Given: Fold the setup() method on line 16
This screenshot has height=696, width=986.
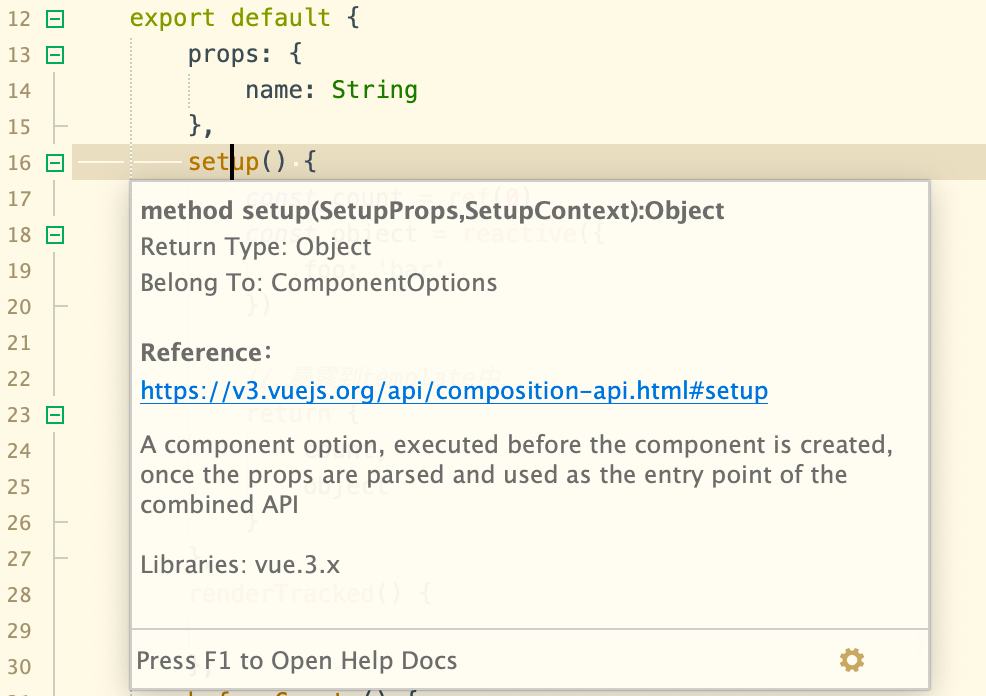Looking at the screenshot, I should [55, 163].
